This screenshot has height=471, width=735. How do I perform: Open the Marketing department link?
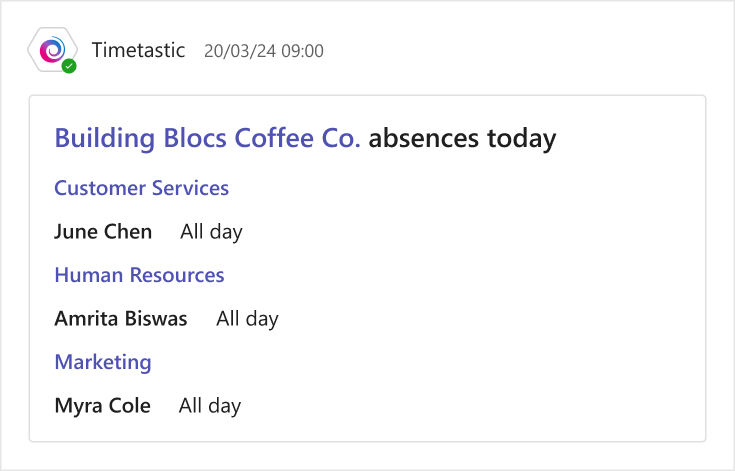pyautogui.click(x=103, y=362)
